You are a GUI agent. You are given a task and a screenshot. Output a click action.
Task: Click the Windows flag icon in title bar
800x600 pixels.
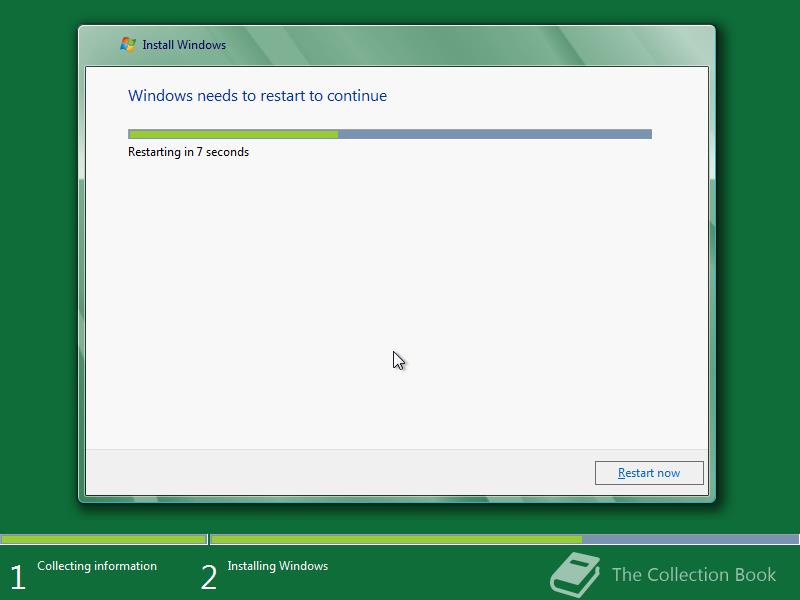click(128, 44)
